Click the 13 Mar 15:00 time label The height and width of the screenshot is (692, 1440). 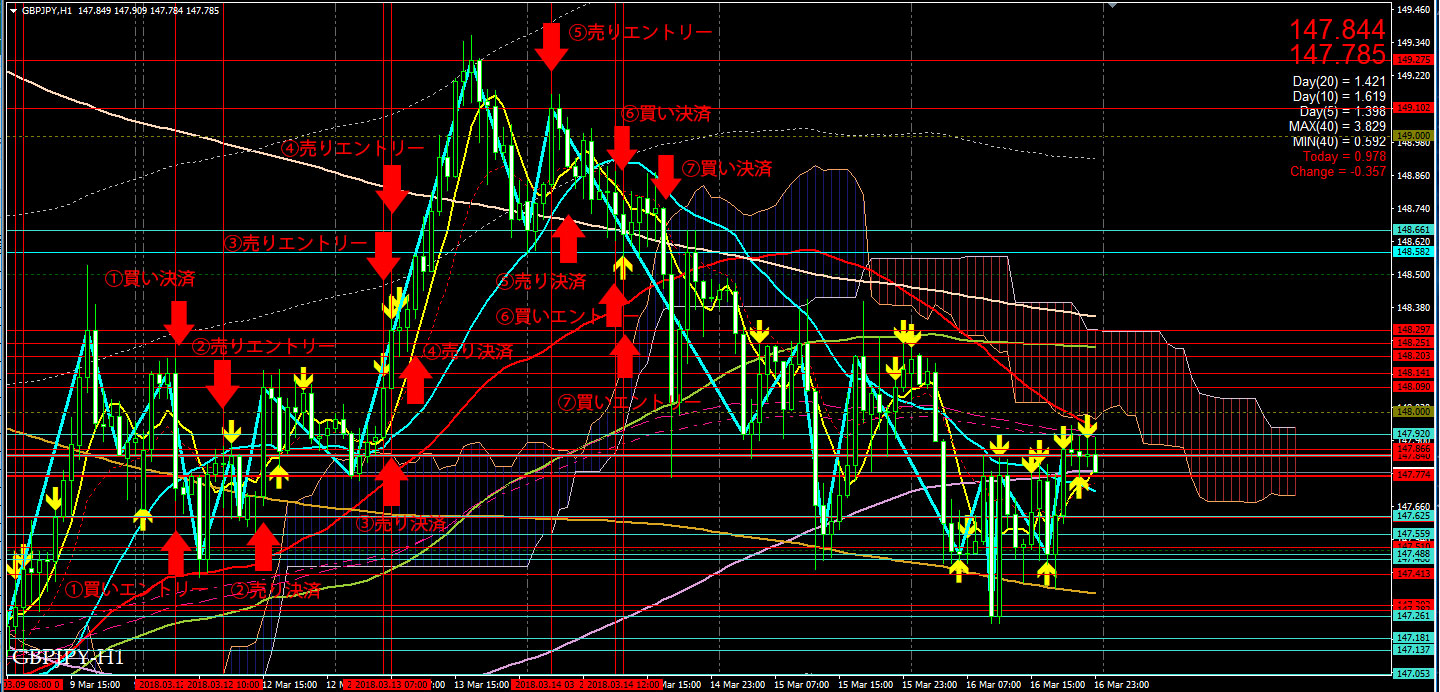[x=480, y=685]
